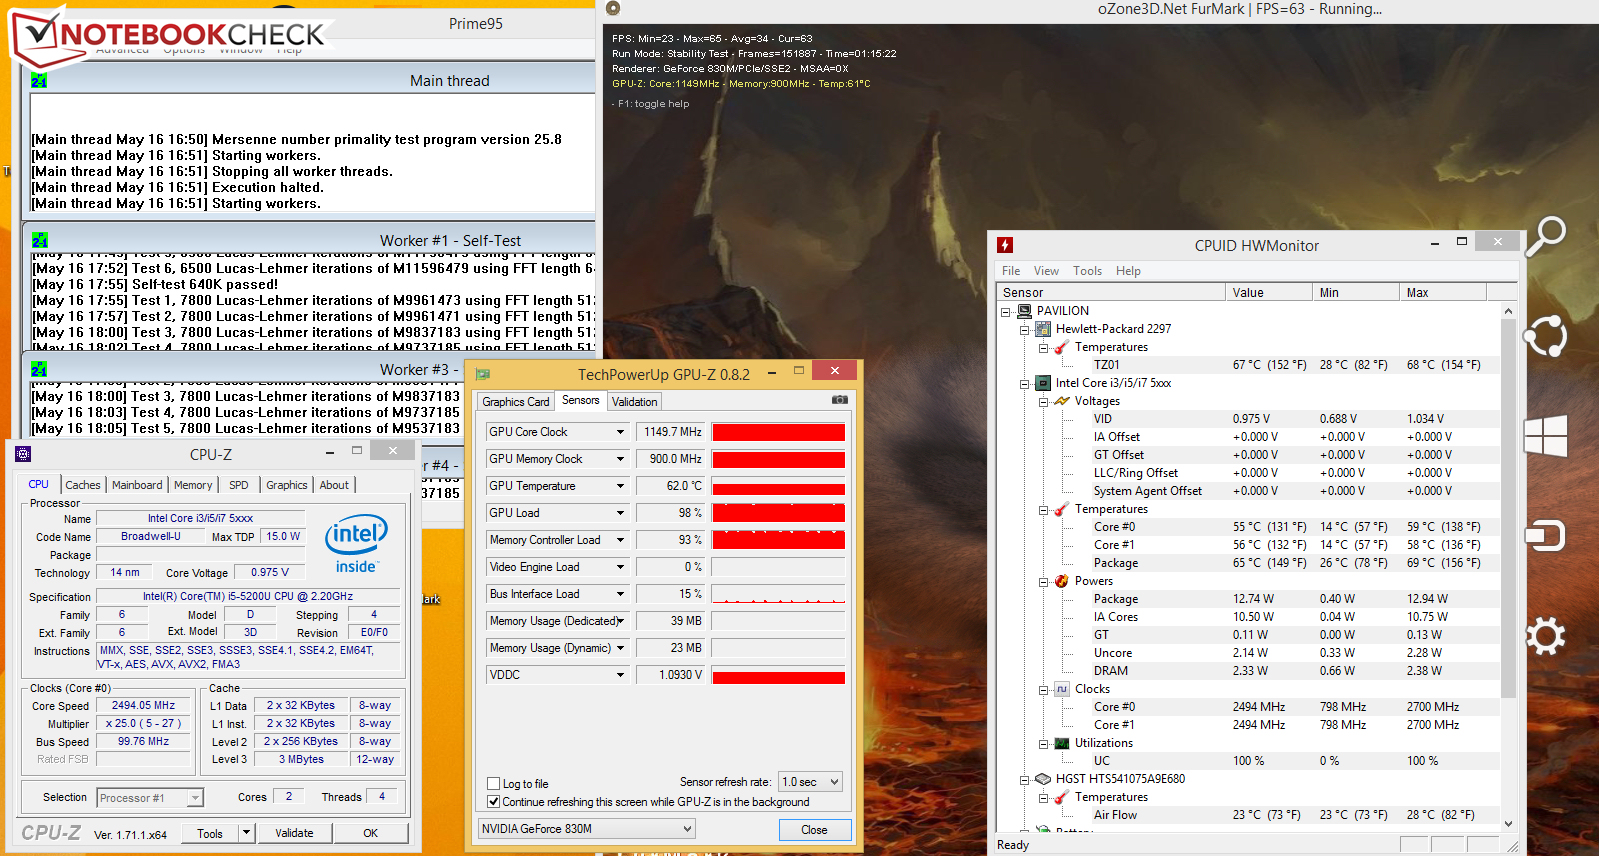Click the HGST hard drive icon
Screen dimensions: 1599x856
click(x=1043, y=779)
